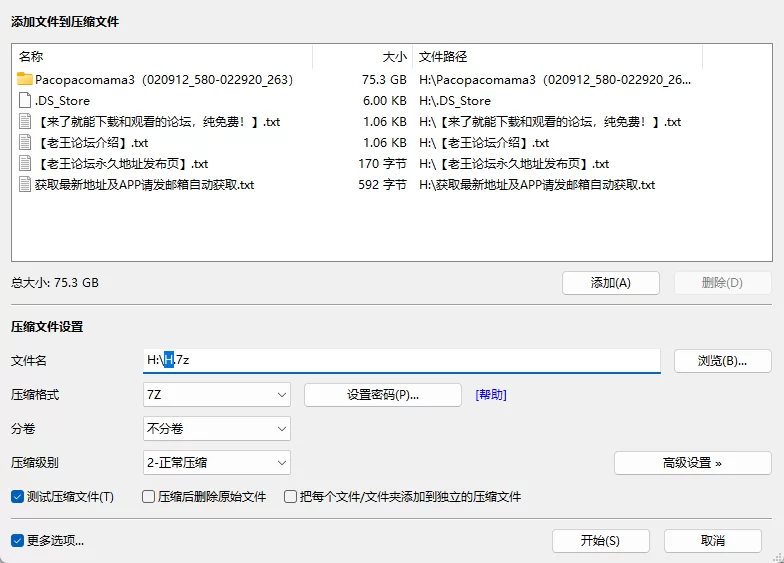Click the 170 字节 size cell
This screenshot has height=563, width=784.
pyautogui.click(x=382, y=164)
